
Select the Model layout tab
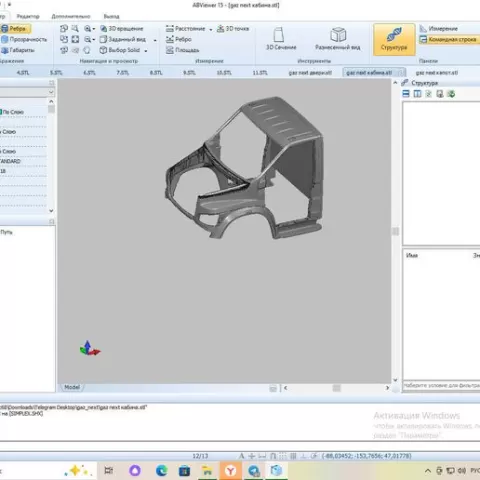click(72, 387)
